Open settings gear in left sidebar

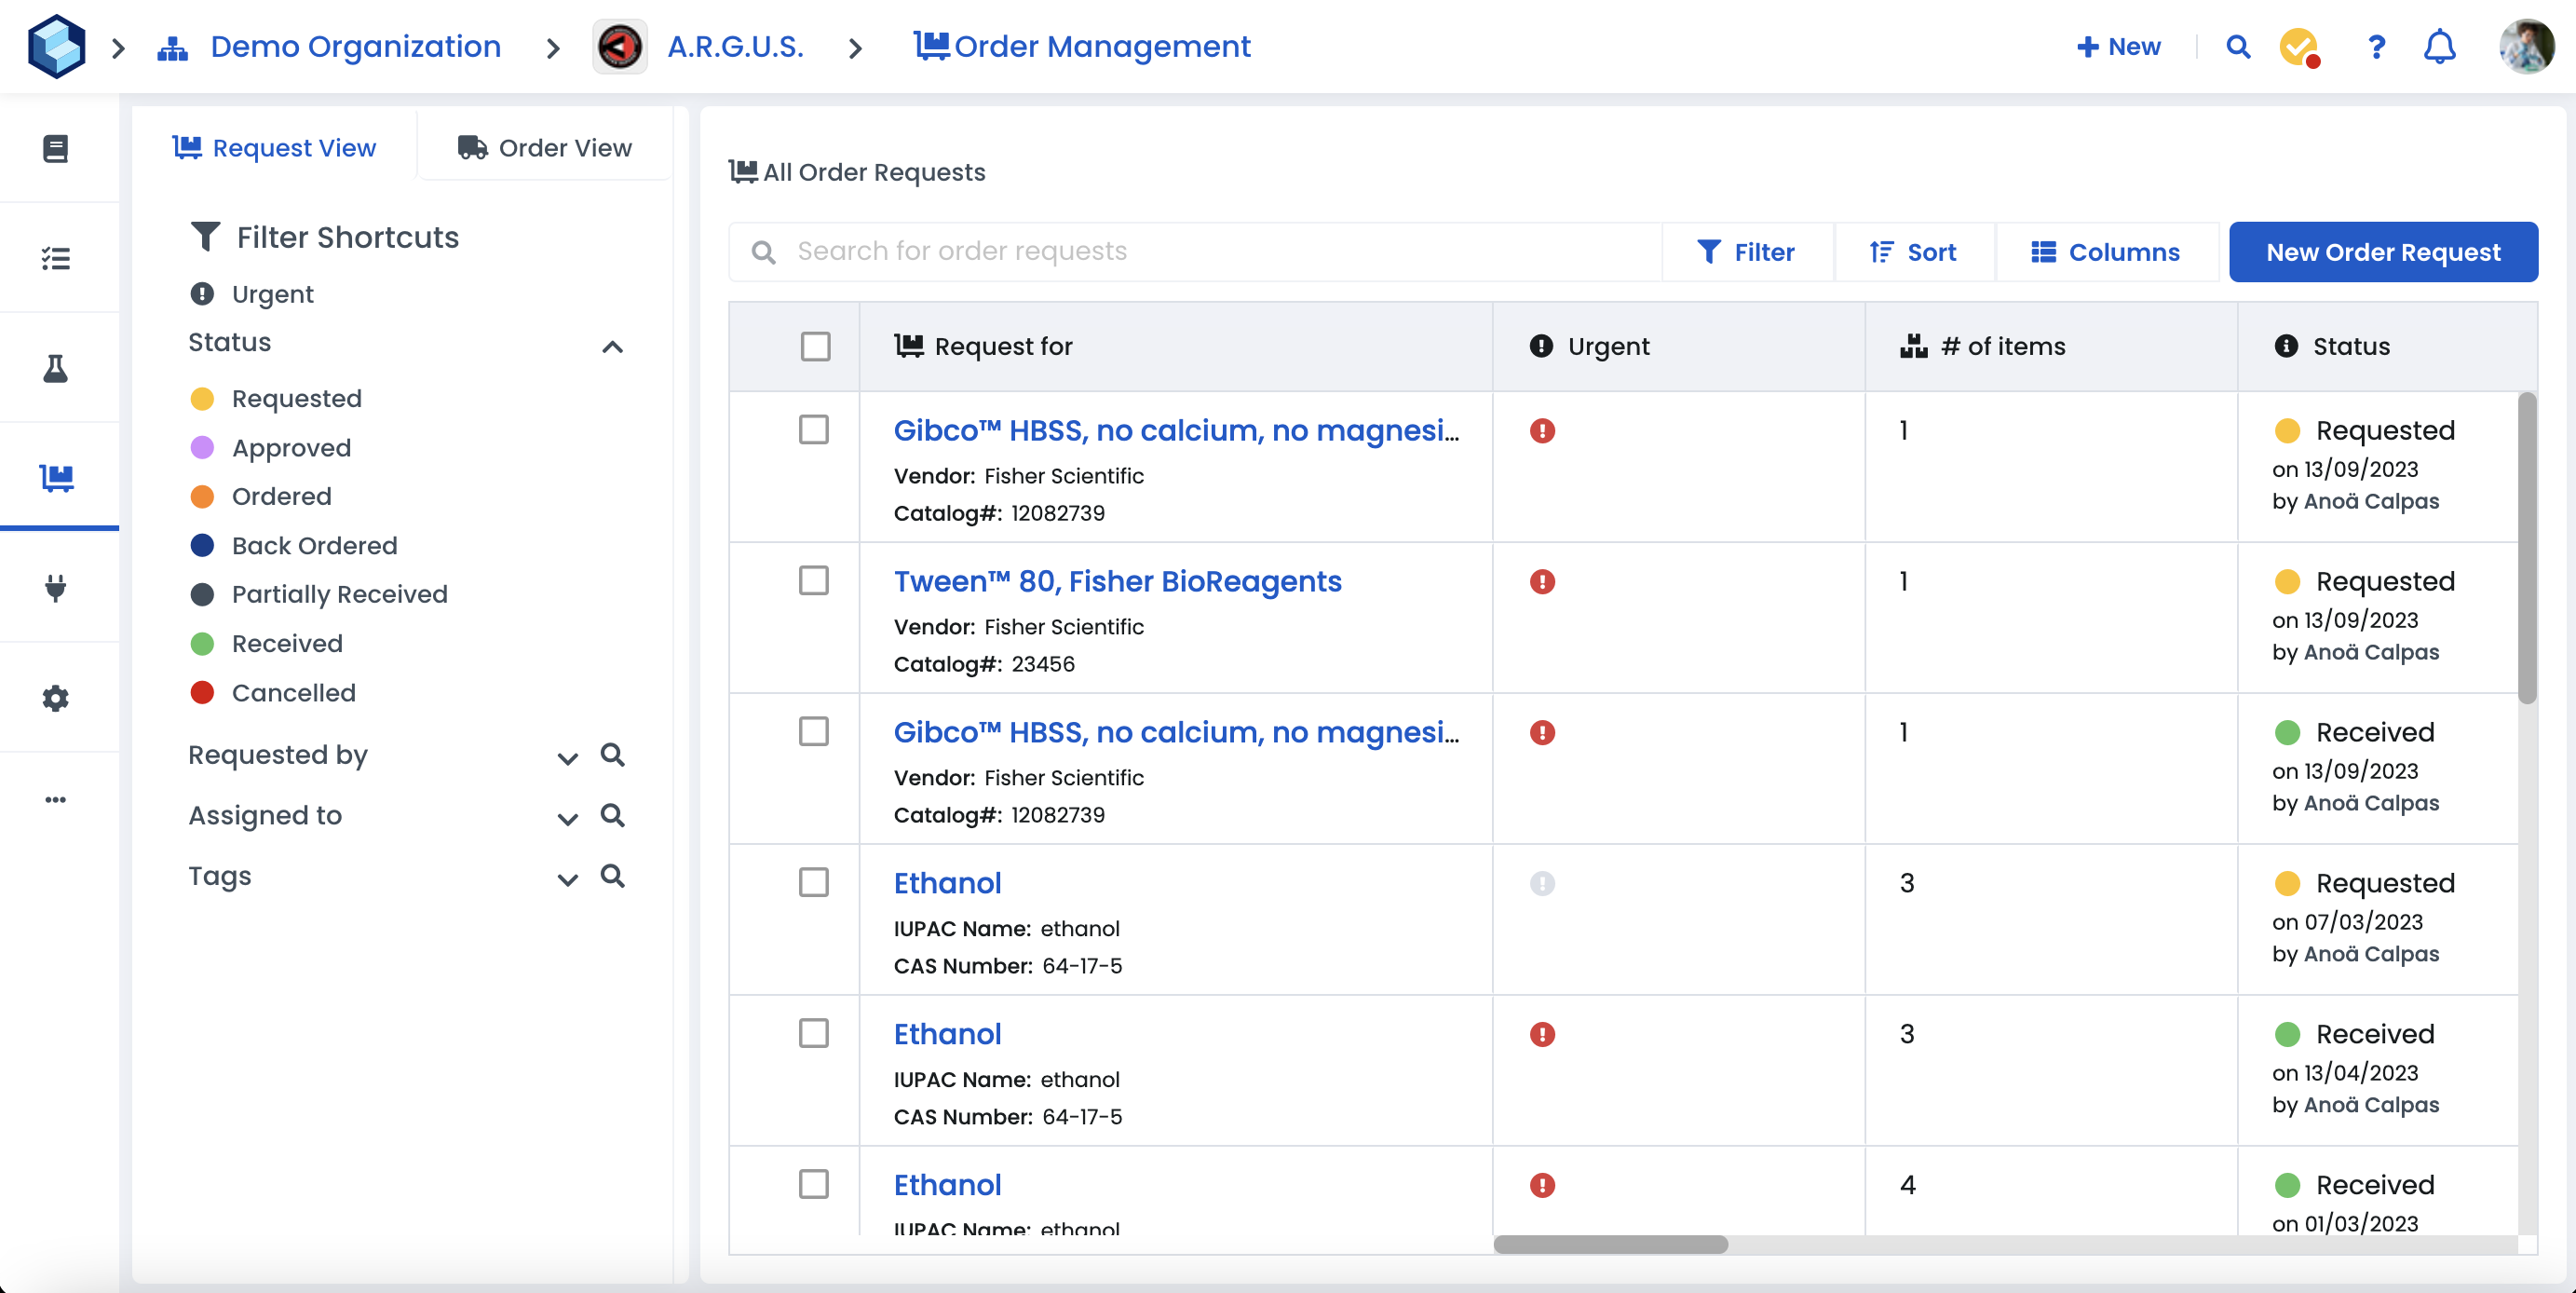pos(56,697)
